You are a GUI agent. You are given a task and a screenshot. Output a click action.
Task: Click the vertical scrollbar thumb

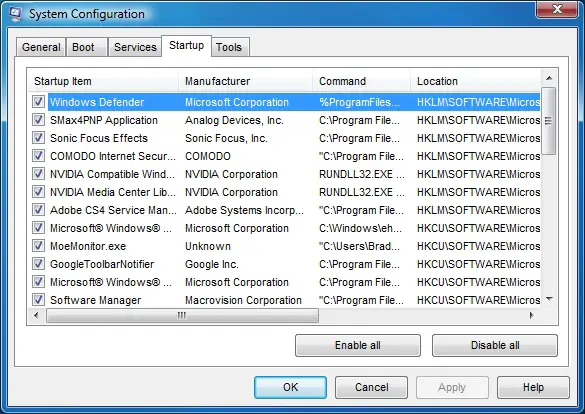[549, 120]
